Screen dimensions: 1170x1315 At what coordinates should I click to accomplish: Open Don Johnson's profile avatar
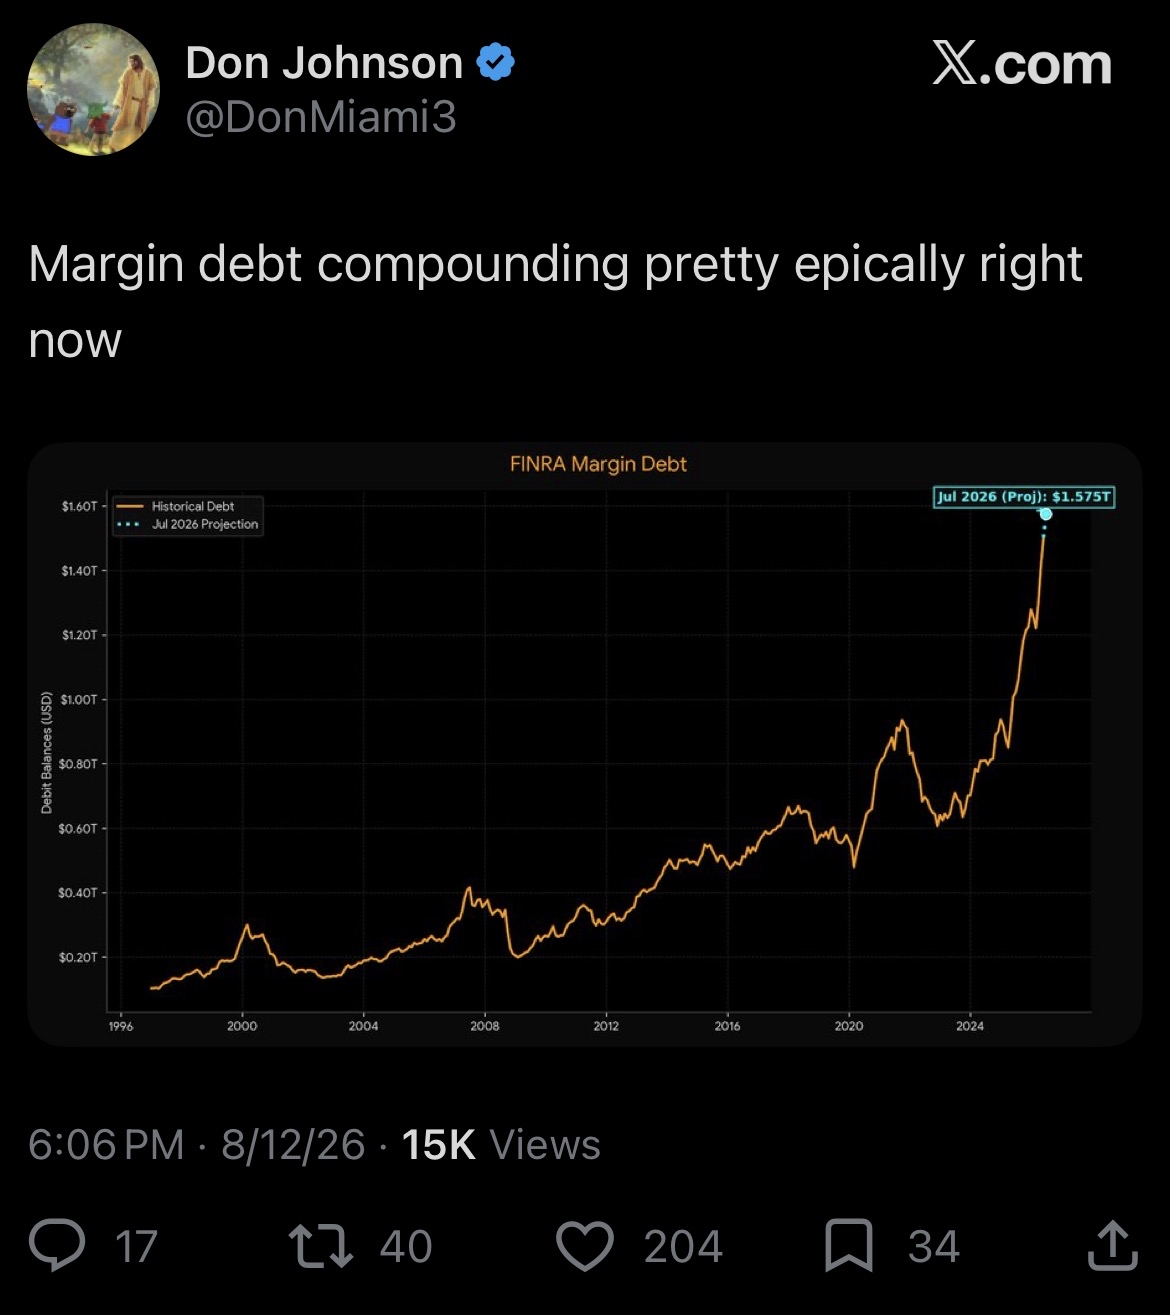click(x=93, y=90)
